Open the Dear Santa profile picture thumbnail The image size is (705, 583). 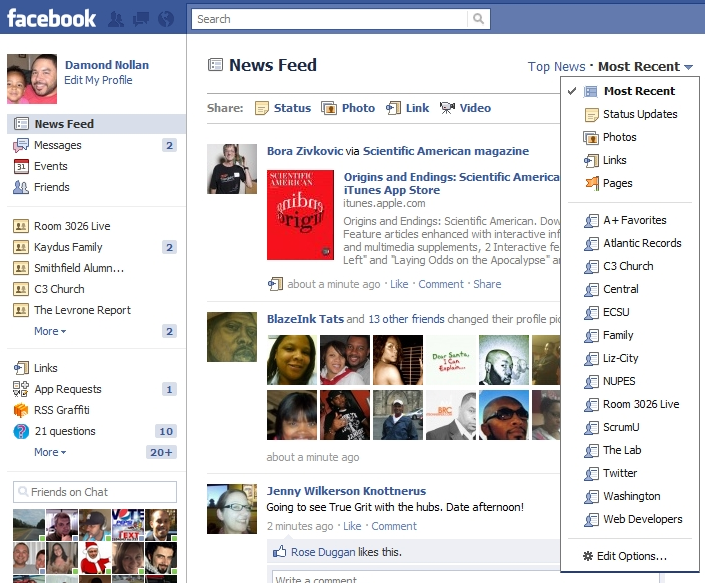tap(451, 360)
